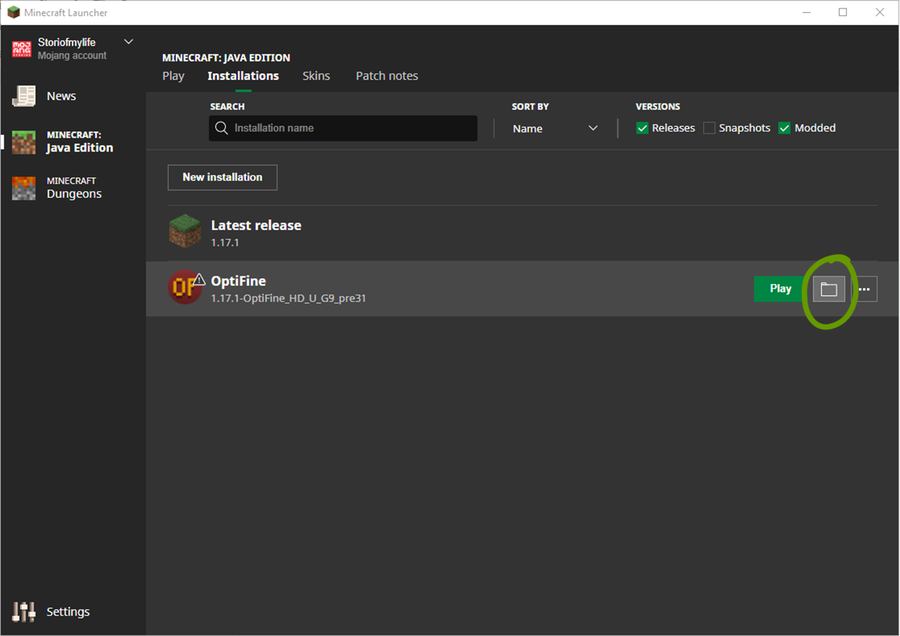Viewport: 900px width, 636px height.
Task: Minimize the Minecraft Launcher window
Action: coord(806,12)
